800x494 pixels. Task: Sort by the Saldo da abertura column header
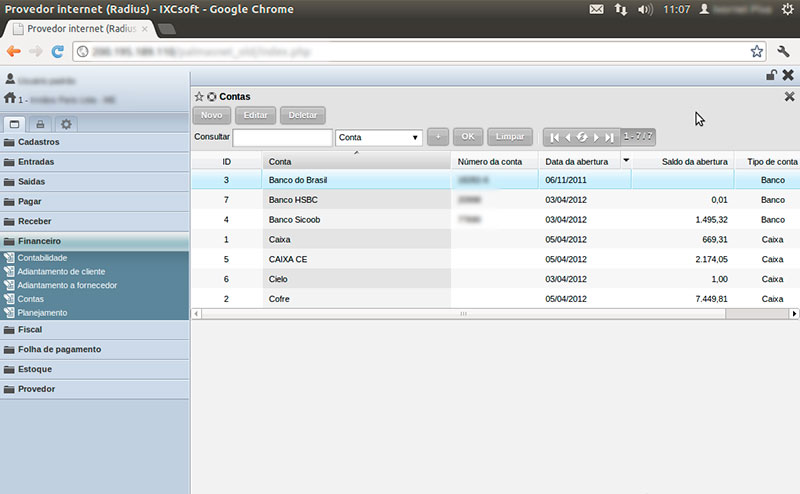683,161
